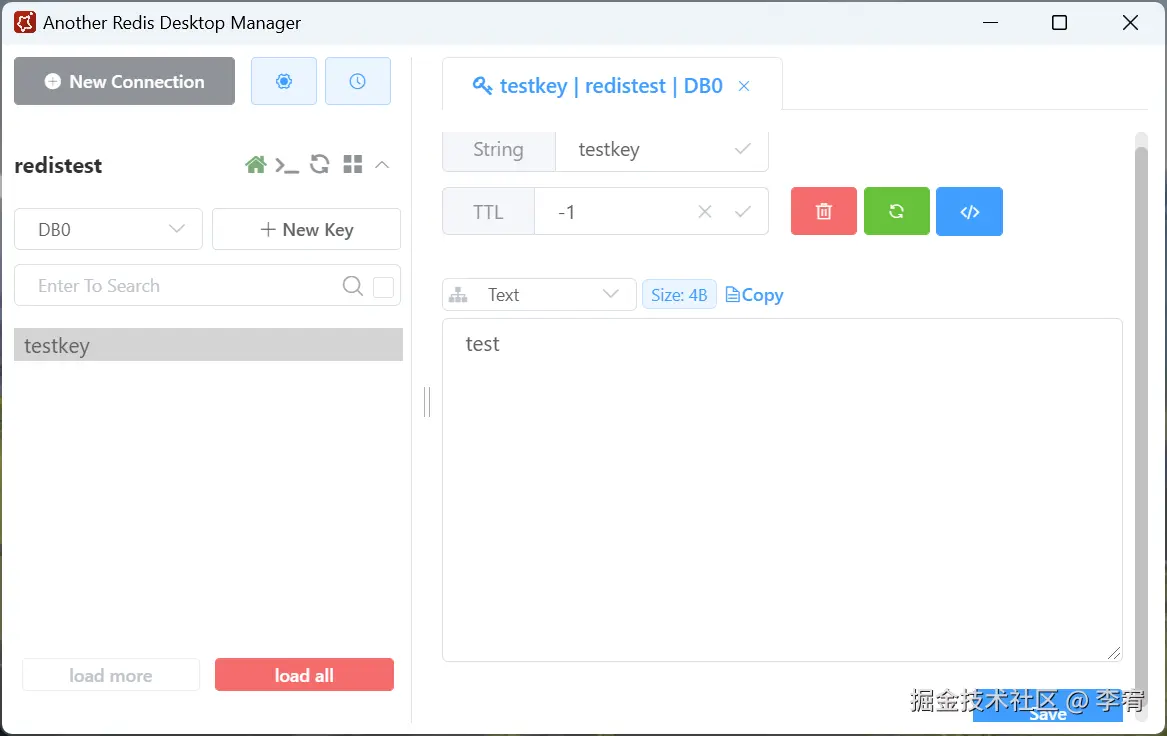Click the Another Redis Desktop Manager app icon
Image resolution: width=1167 pixels, height=736 pixels.
point(25,22)
